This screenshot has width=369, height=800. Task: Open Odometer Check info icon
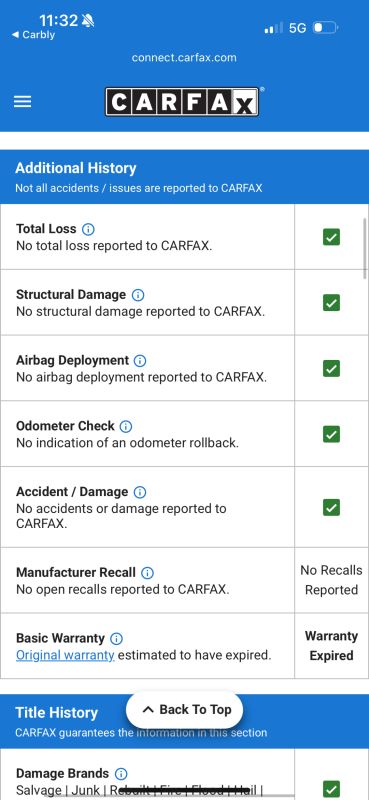tap(126, 426)
